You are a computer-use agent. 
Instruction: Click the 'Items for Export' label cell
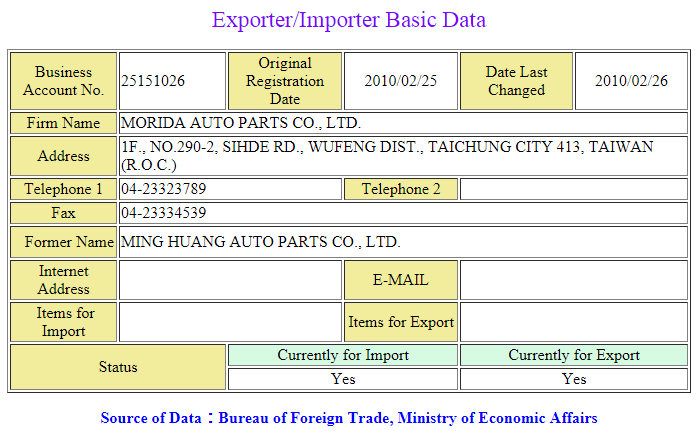click(x=400, y=322)
